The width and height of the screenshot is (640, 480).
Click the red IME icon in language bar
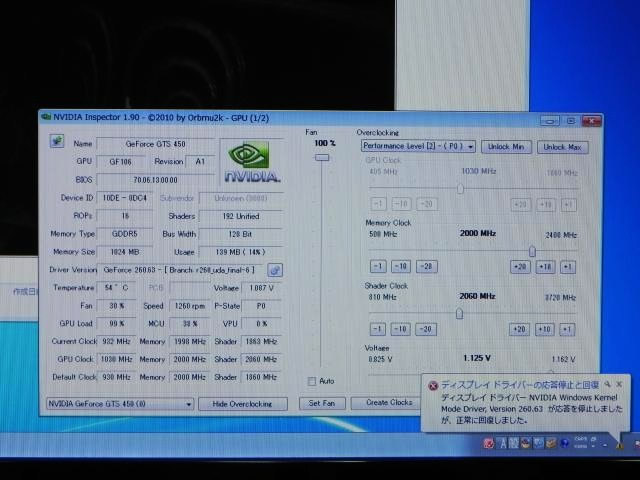(x=488, y=443)
